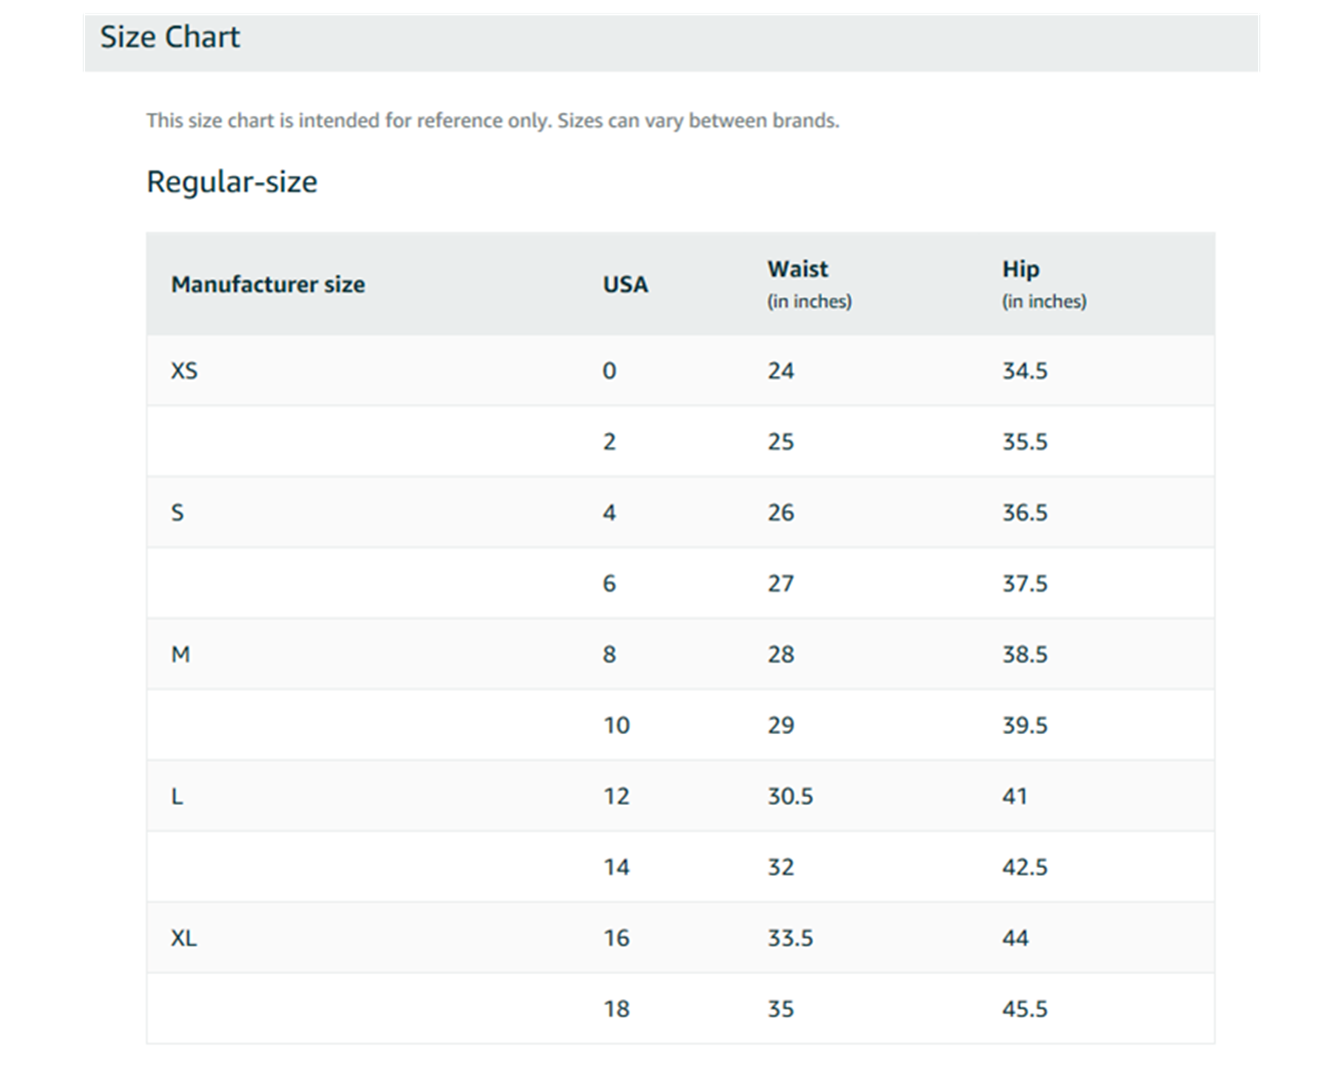Click USA size 12 cell
1320x1080 pixels.
(x=616, y=797)
